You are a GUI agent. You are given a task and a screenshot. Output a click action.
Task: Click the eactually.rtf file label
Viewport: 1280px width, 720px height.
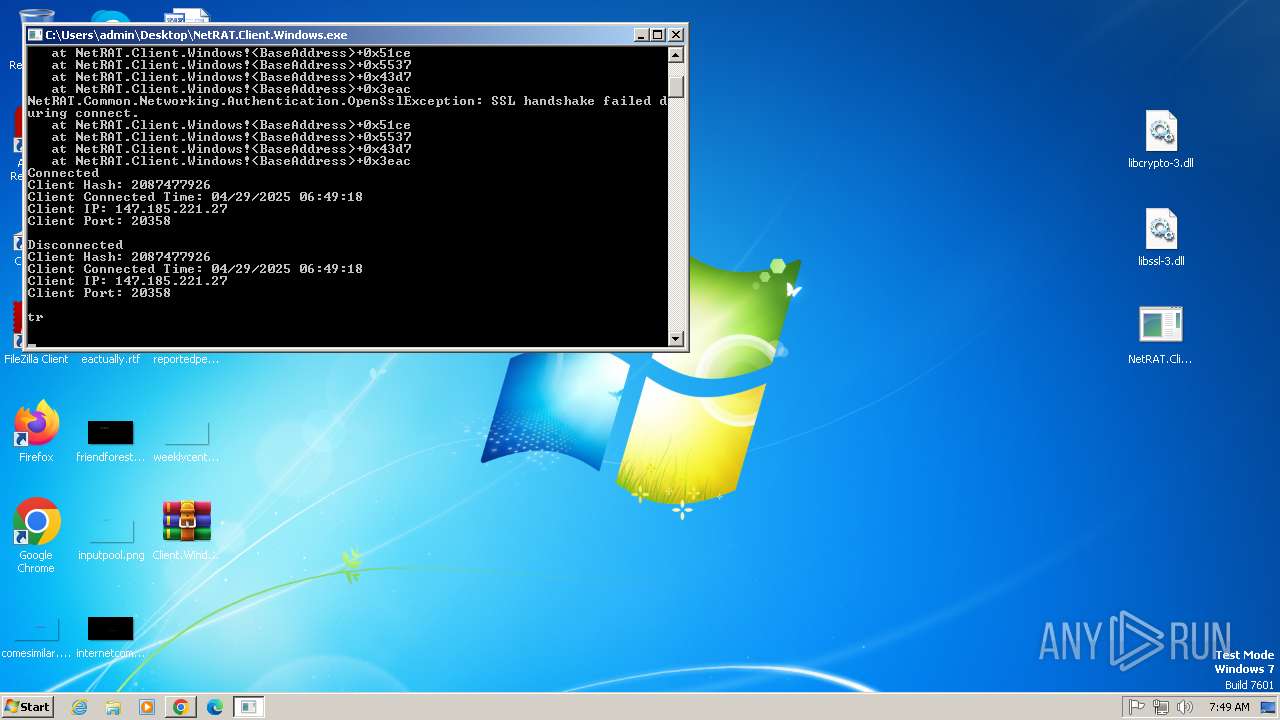pos(110,359)
